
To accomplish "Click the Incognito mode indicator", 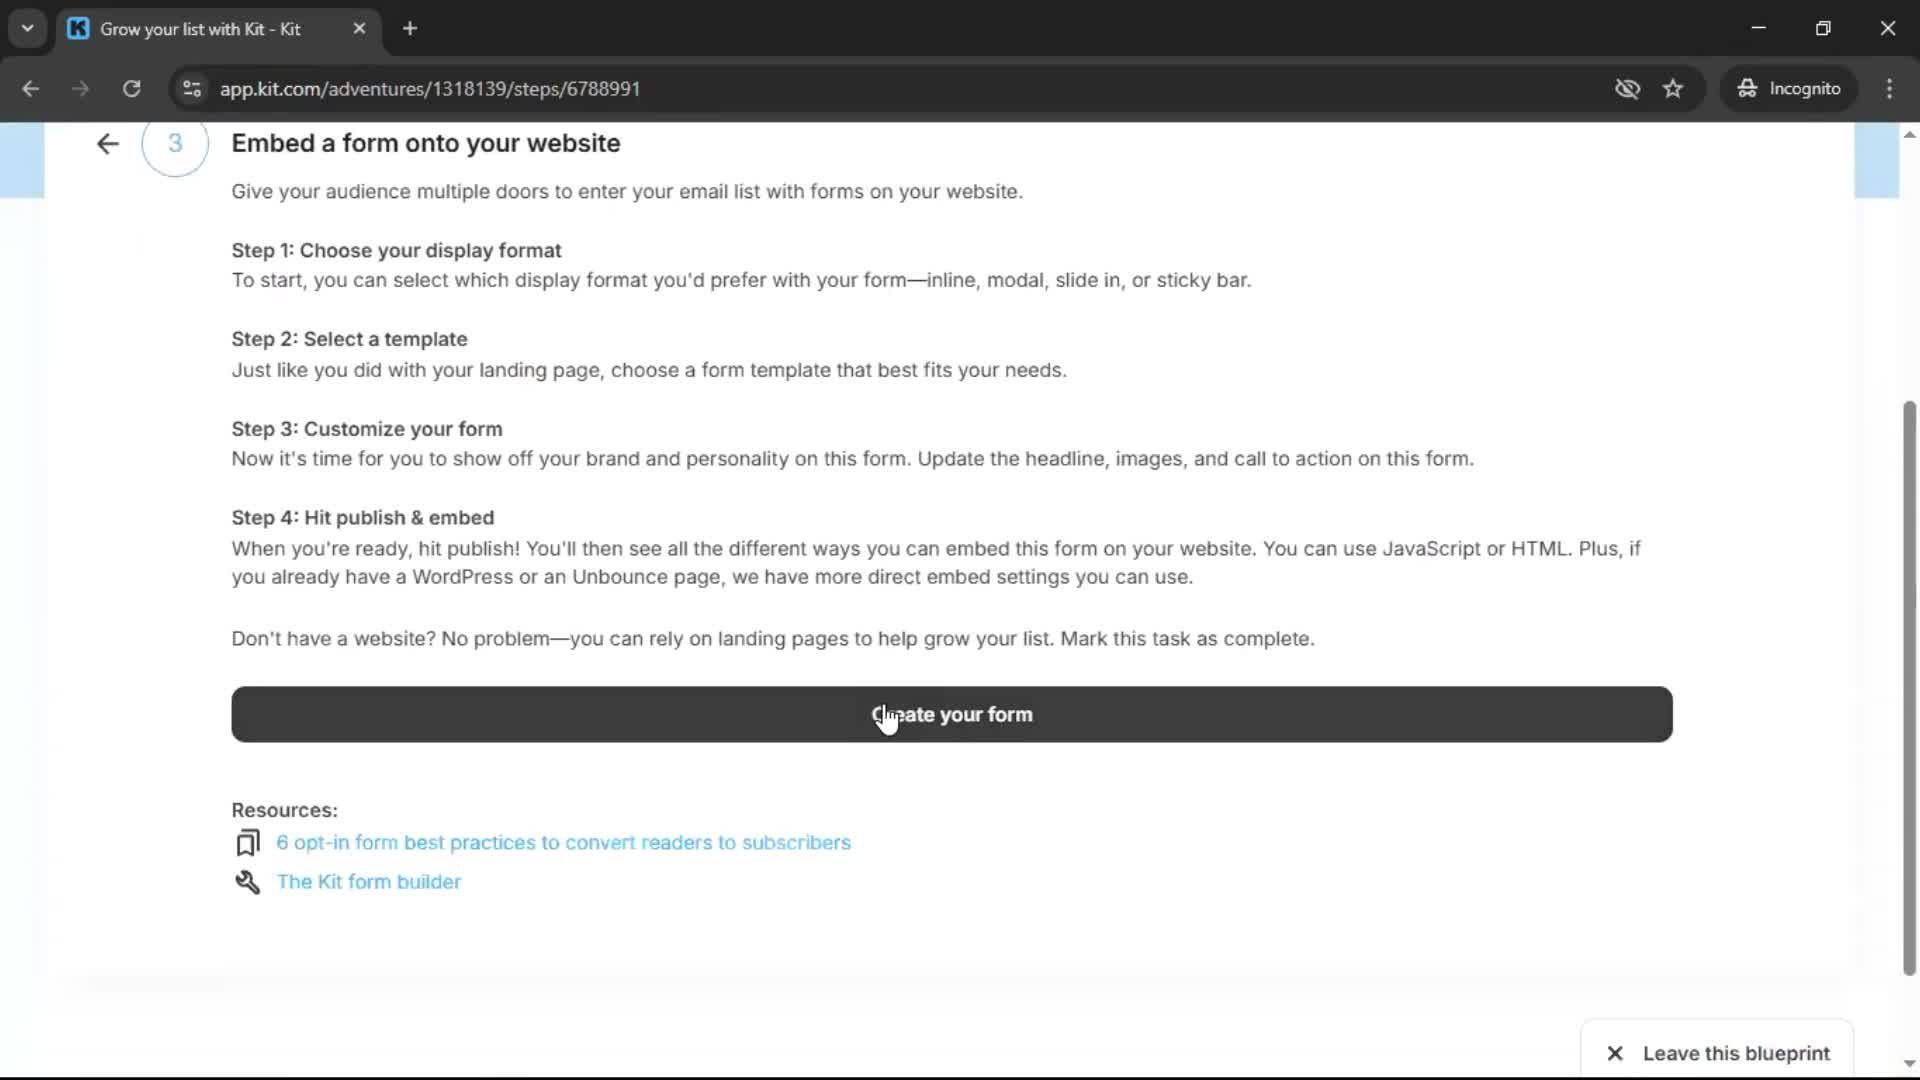I will pyautogui.click(x=1789, y=88).
